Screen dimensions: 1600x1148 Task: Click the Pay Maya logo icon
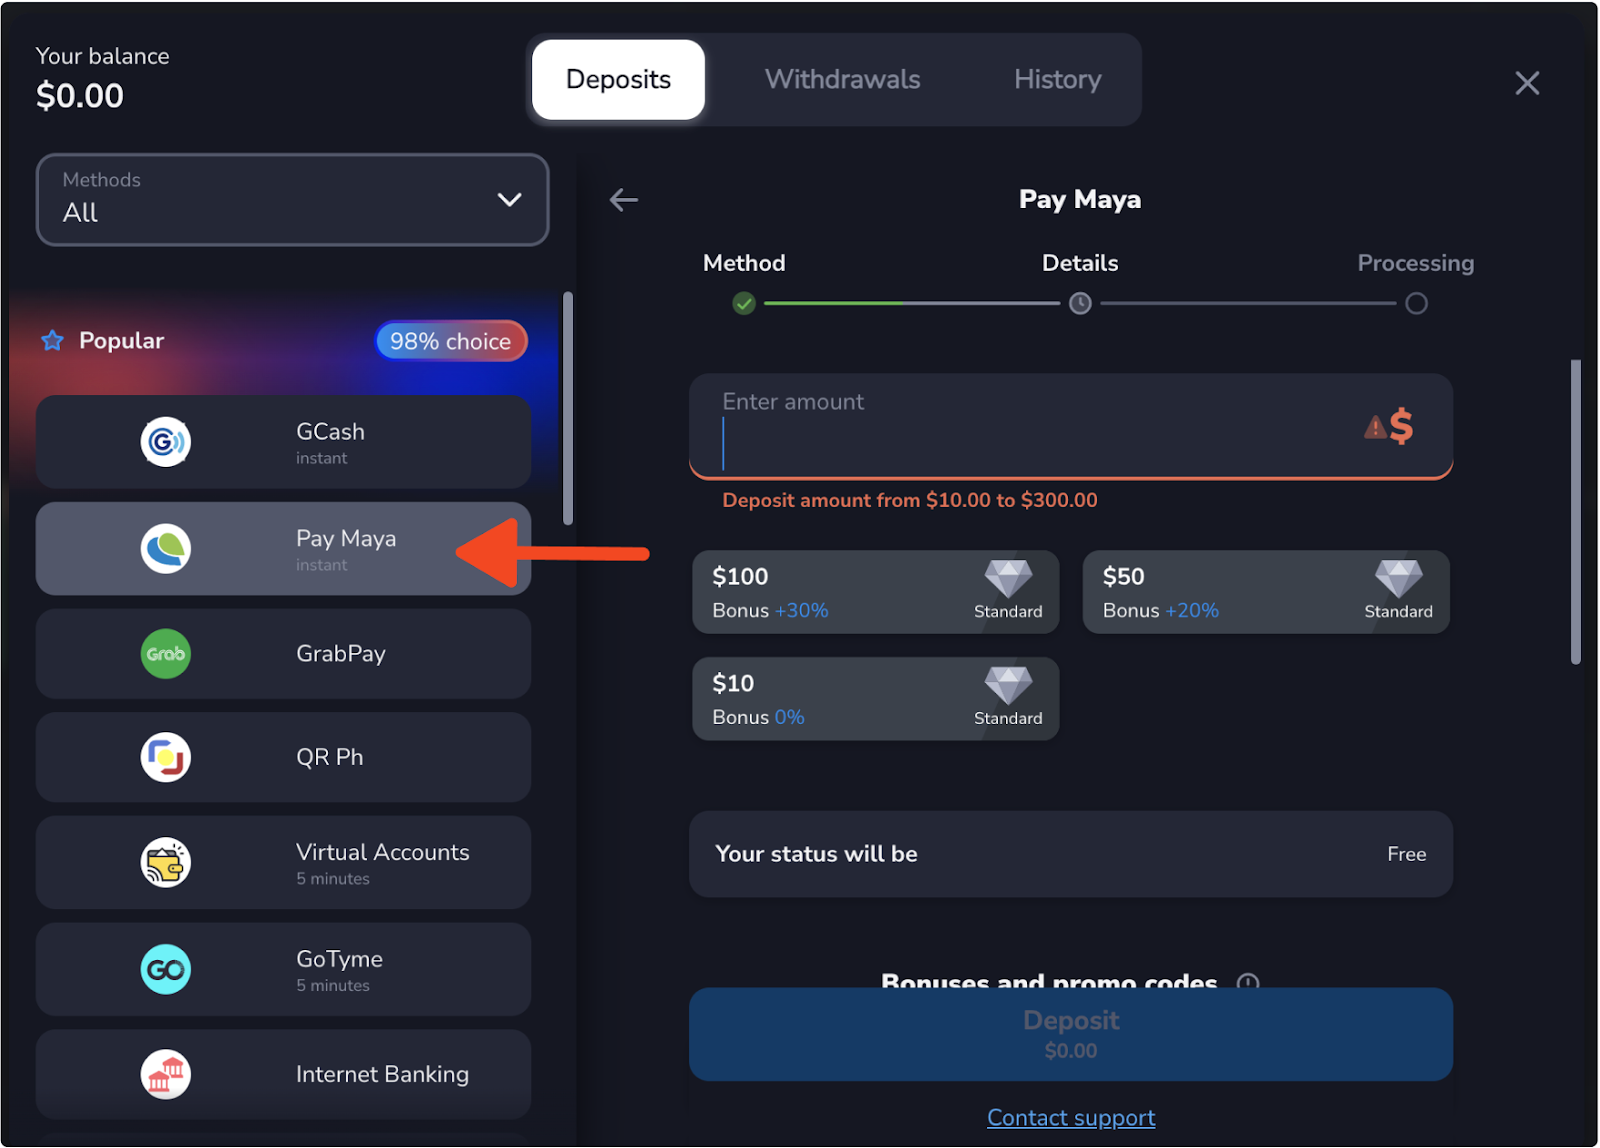coord(165,548)
